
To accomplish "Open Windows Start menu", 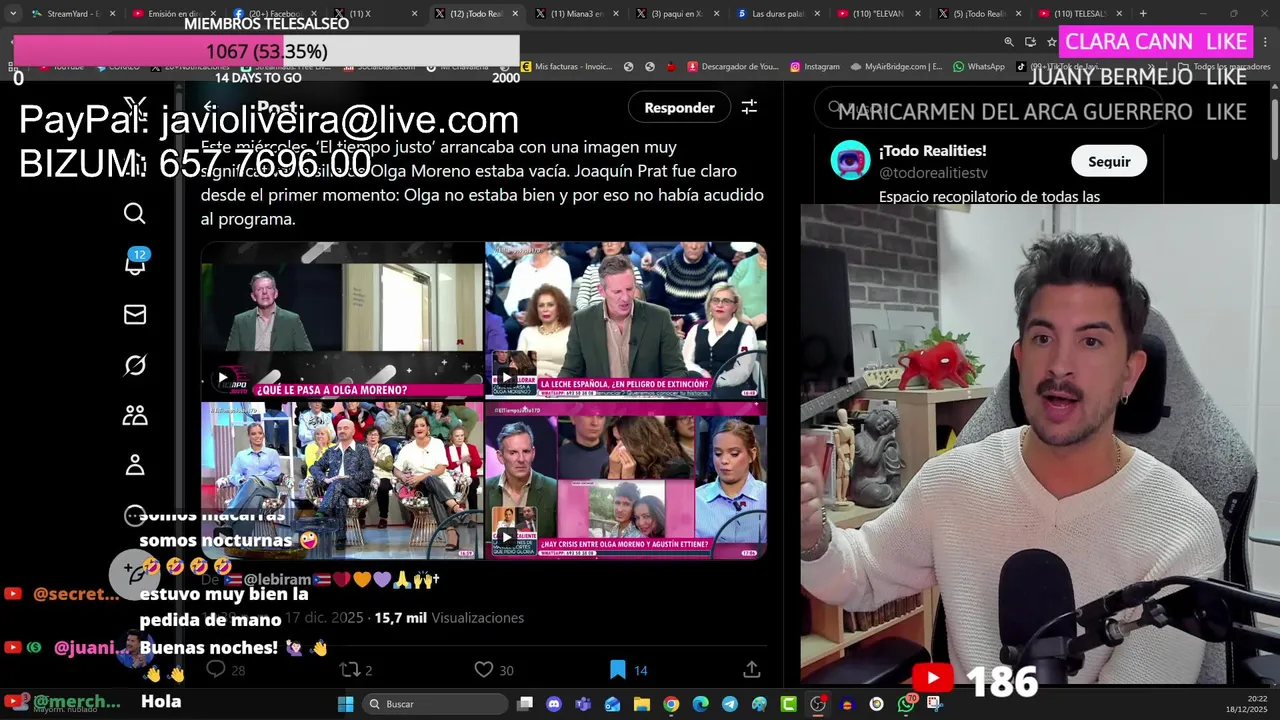I will pos(345,704).
